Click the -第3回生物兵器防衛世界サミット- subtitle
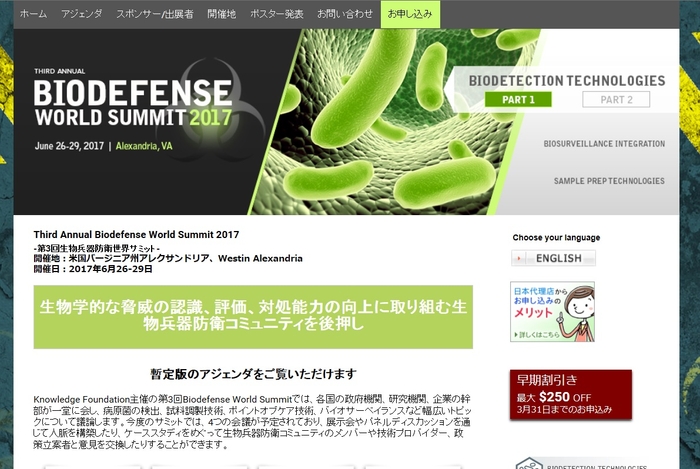This screenshot has height=469, width=700. point(96,248)
